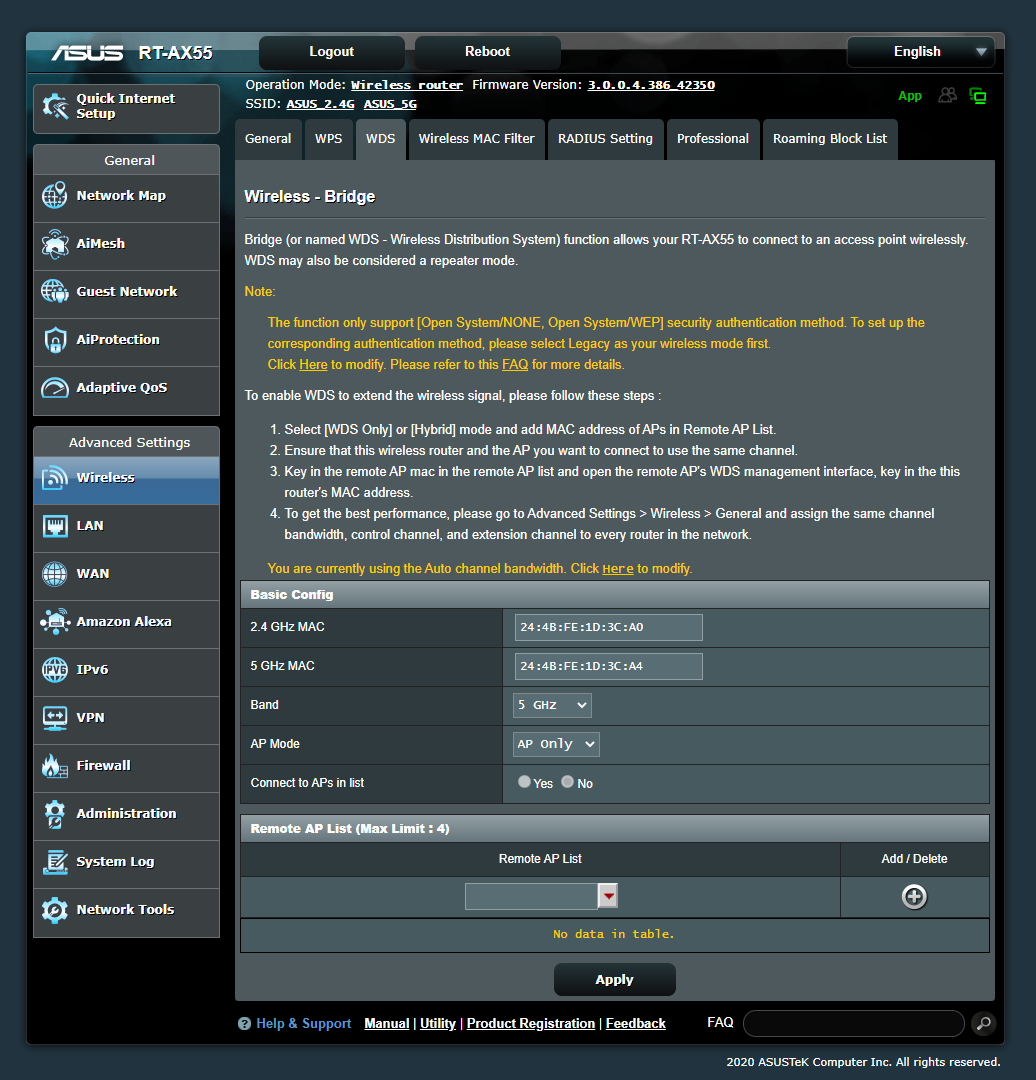This screenshot has height=1080, width=1036.
Task: Click the Wireless router operation mode link
Action: click(x=406, y=85)
